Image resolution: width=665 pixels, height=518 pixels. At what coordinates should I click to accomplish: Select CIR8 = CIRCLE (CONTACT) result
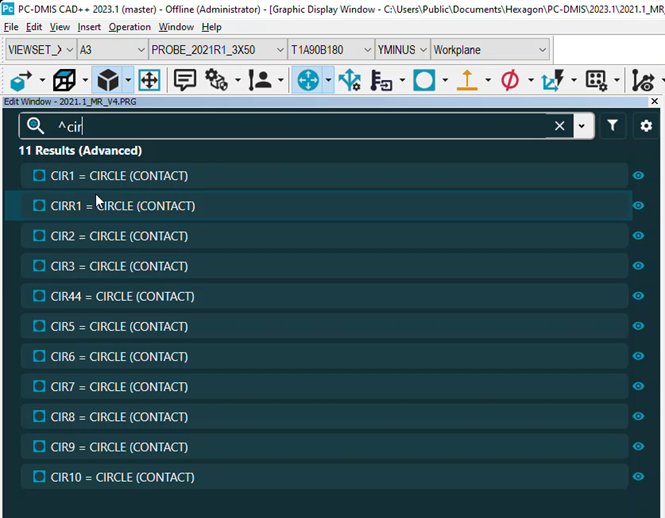point(119,417)
